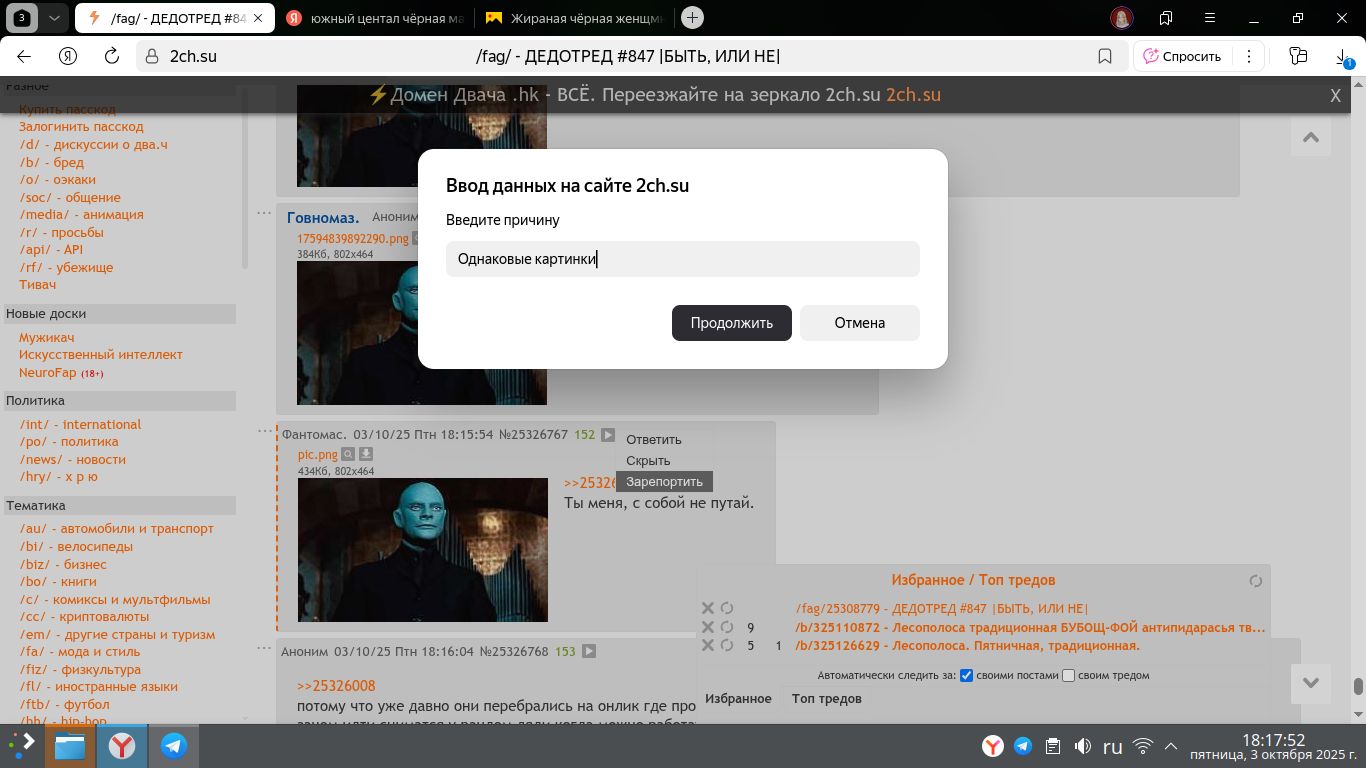Download pic.png with the download icon
Image resolution: width=1366 pixels, height=768 pixels.
tap(366, 455)
